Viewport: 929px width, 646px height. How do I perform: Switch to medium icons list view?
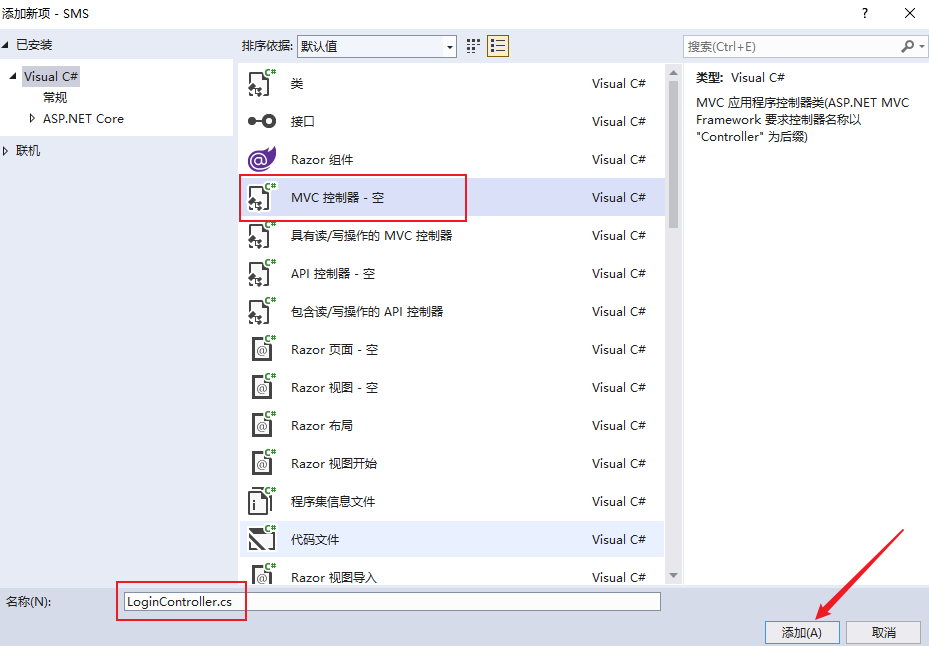click(x=498, y=46)
